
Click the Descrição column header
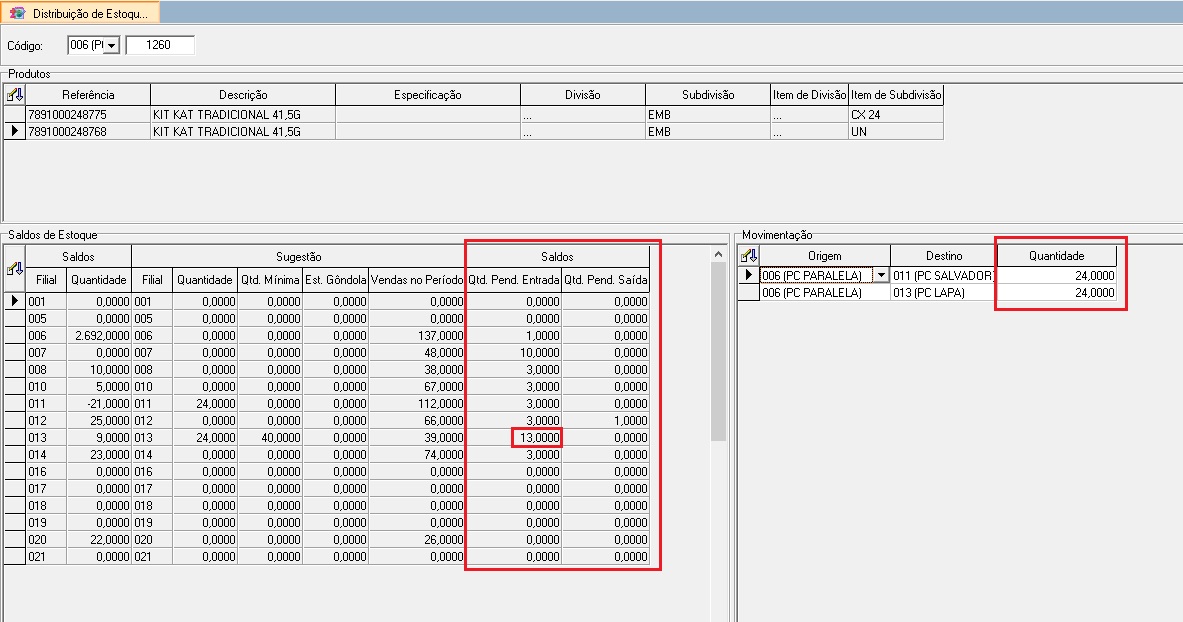pyautogui.click(x=243, y=94)
